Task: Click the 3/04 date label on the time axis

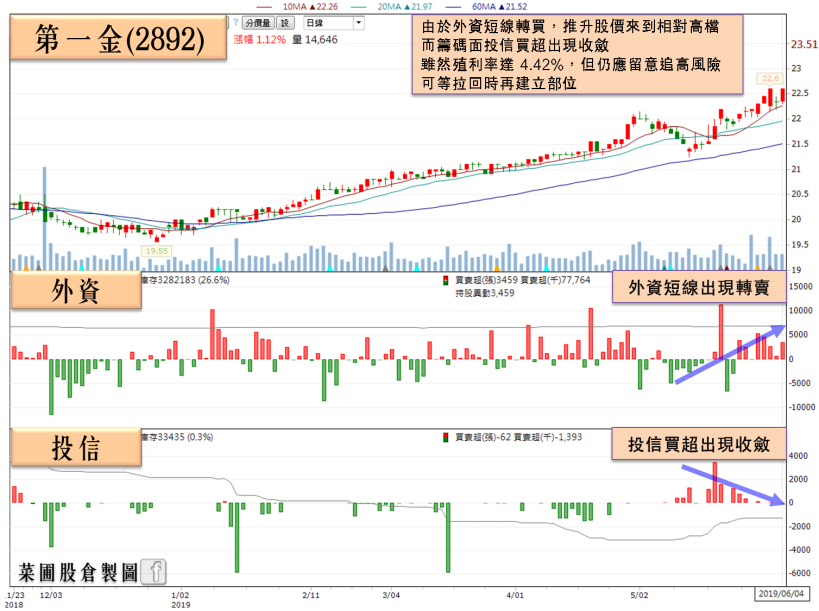Action: pyautogui.click(x=391, y=595)
